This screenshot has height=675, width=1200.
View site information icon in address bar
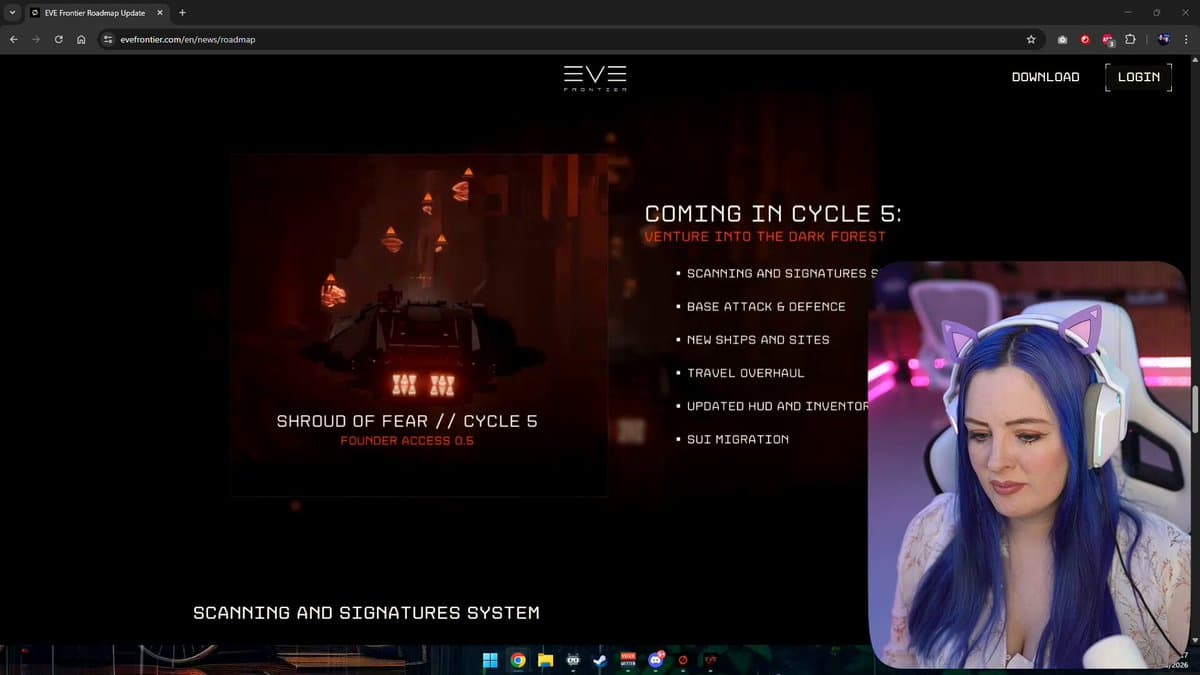pos(108,40)
